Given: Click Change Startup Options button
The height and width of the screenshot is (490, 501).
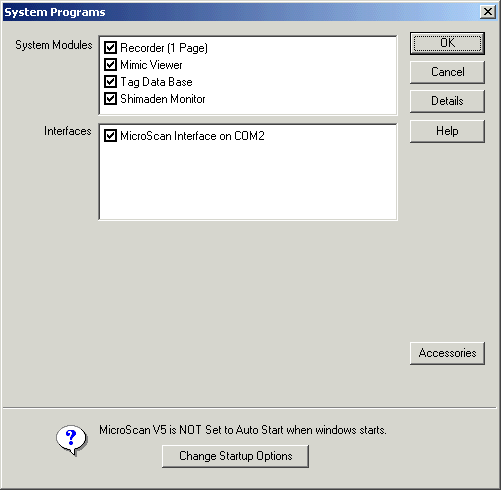Looking at the screenshot, I should [x=235, y=456].
